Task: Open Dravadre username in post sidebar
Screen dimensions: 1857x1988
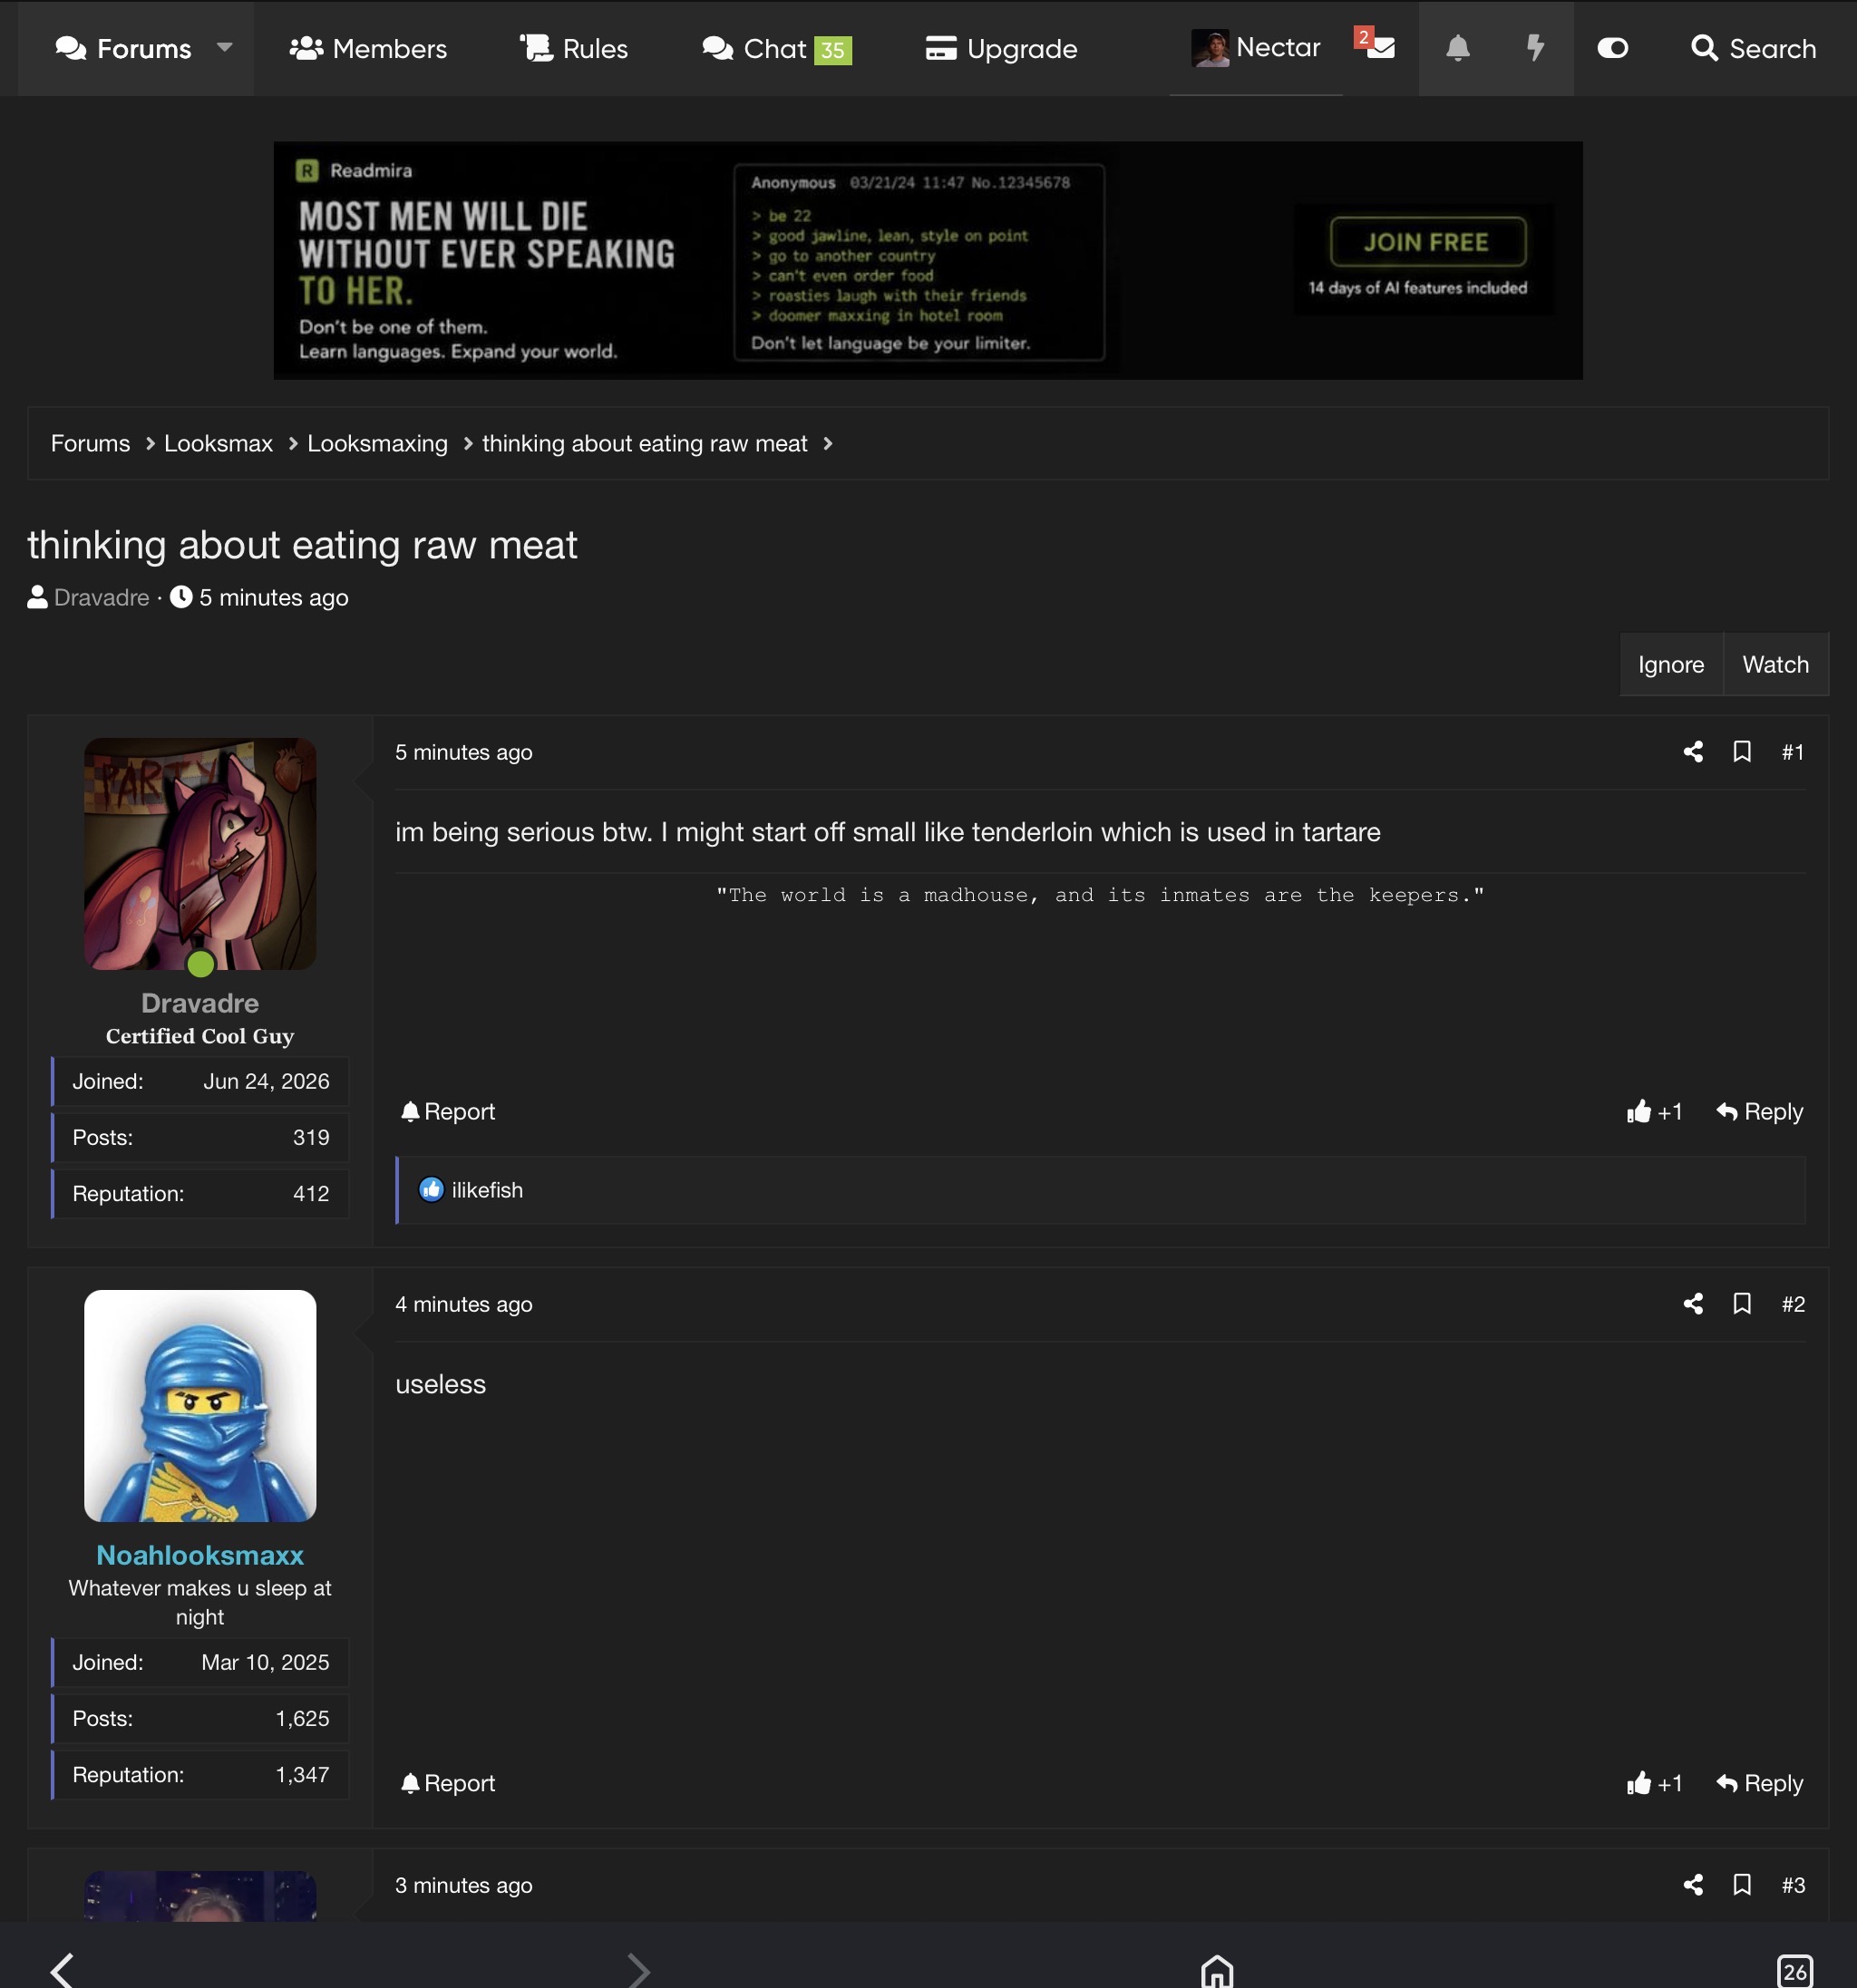Action: click(200, 1003)
